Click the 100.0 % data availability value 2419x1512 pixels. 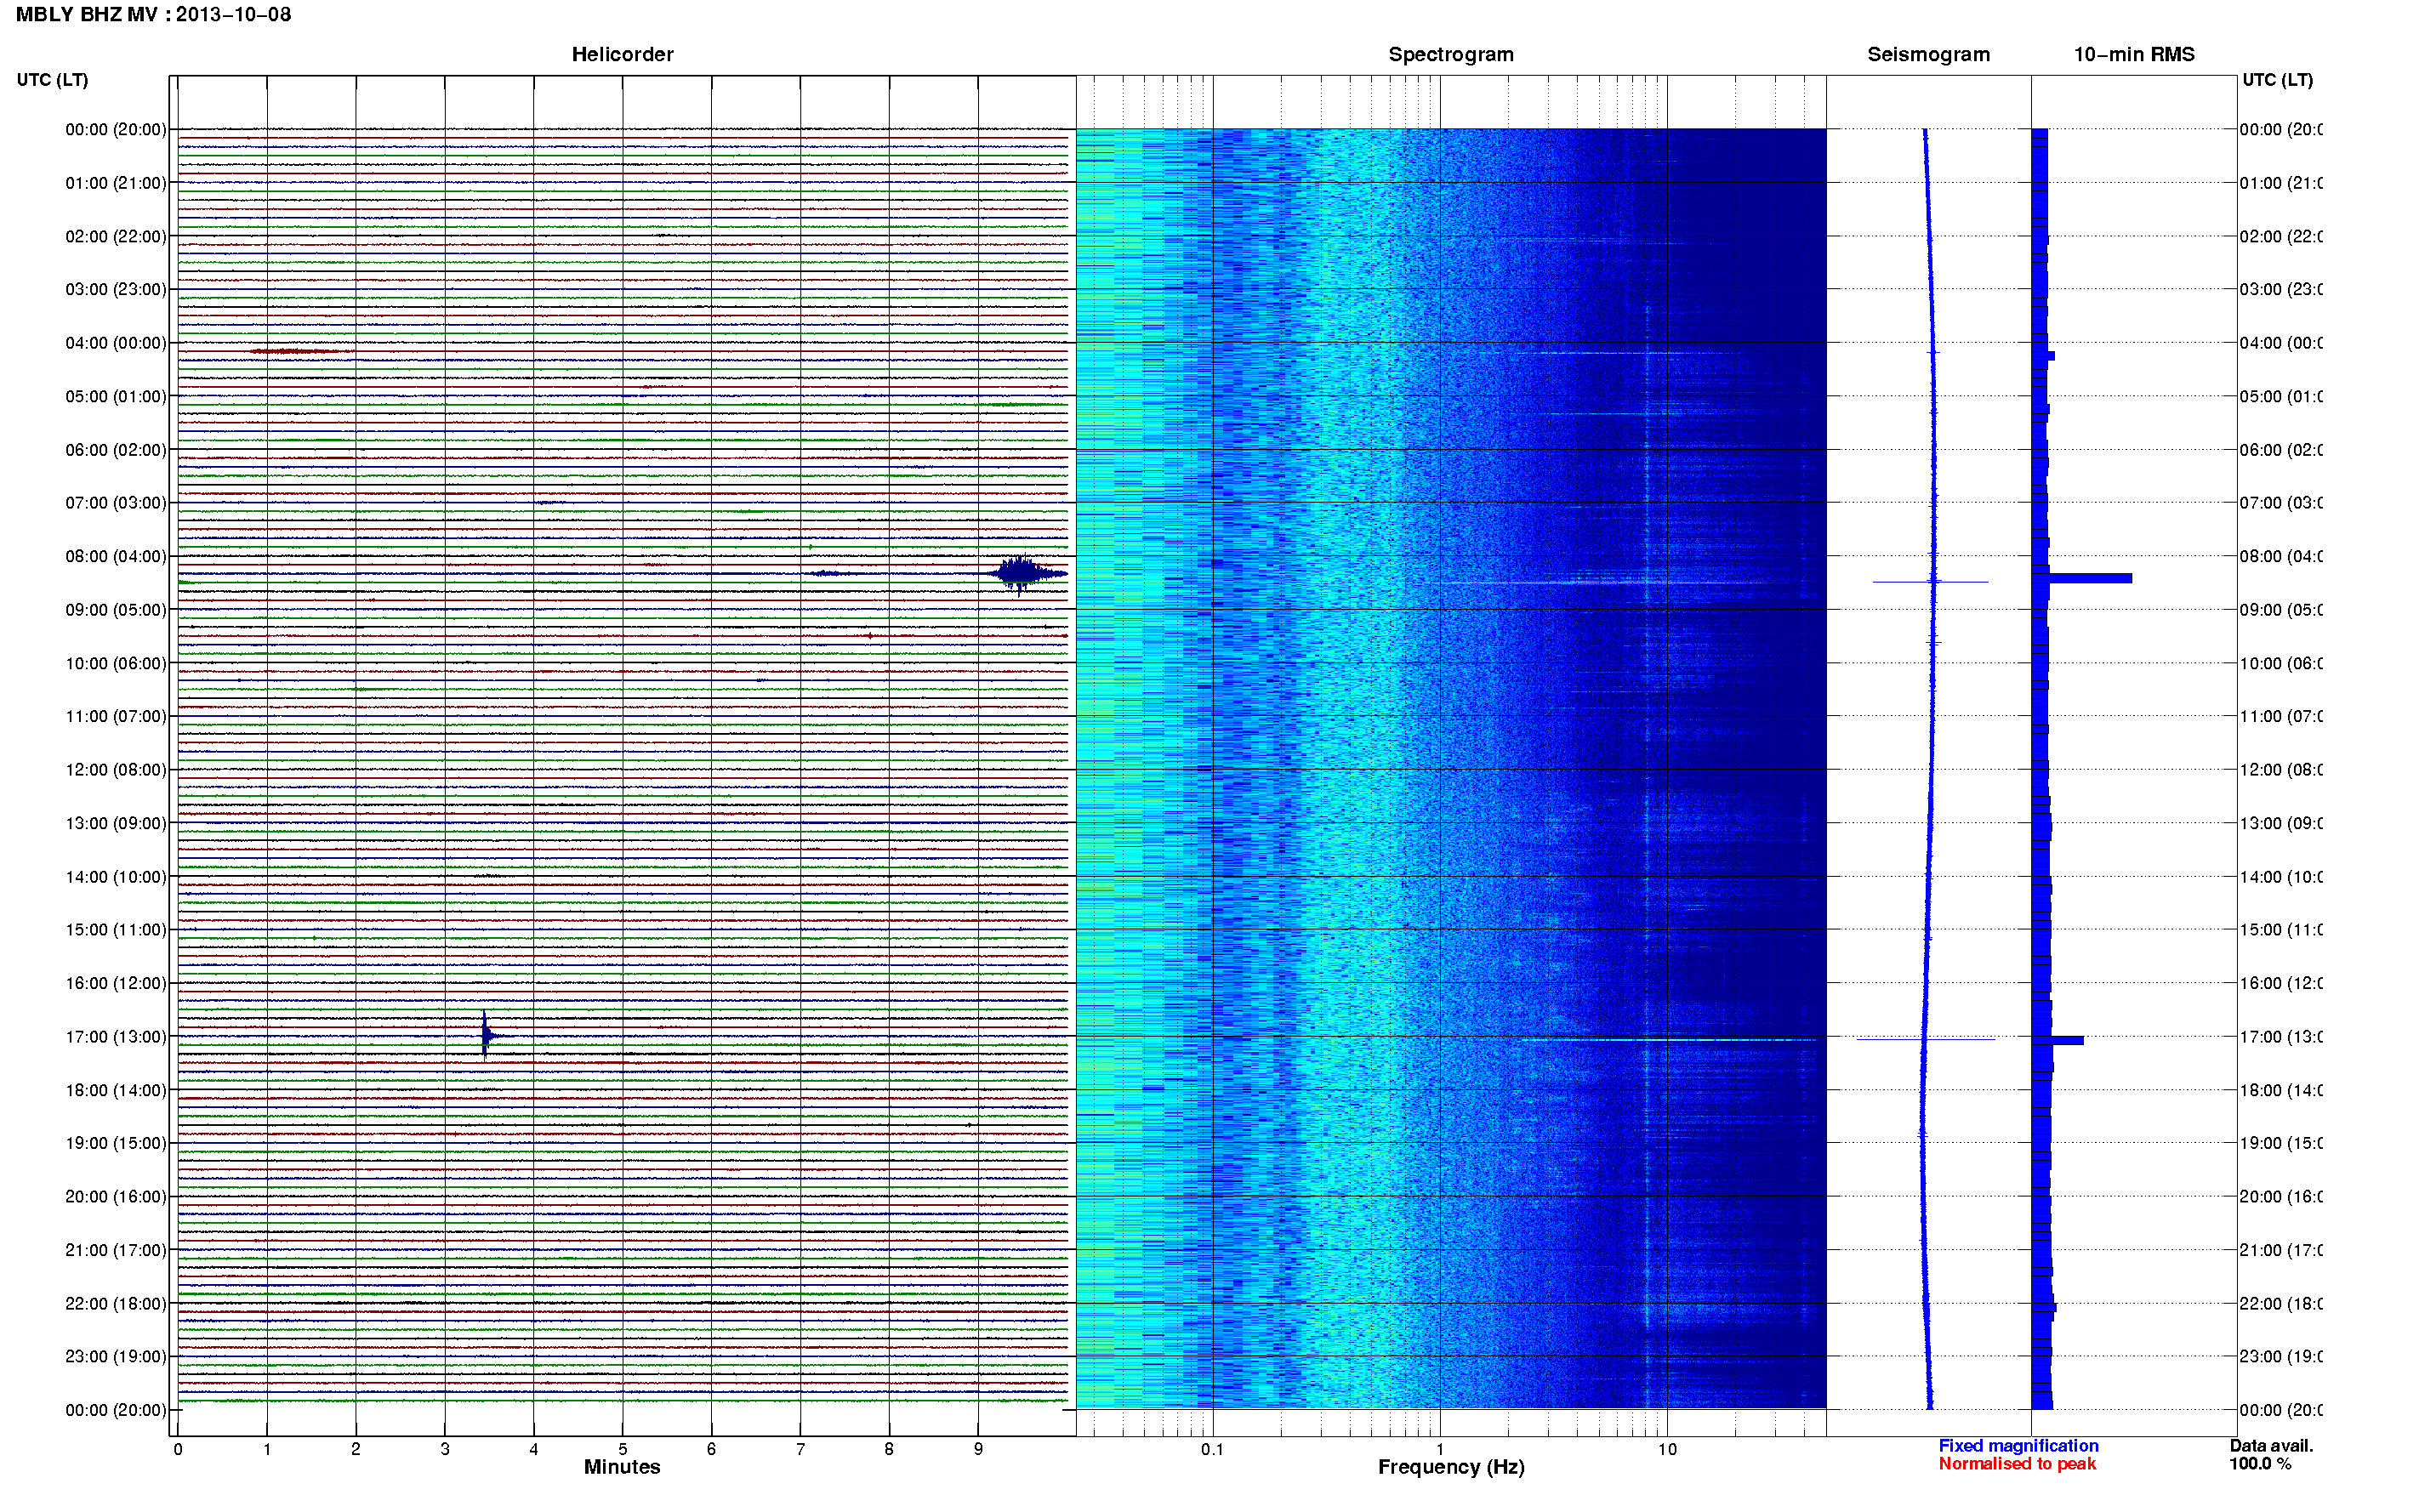tap(2260, 1464)
